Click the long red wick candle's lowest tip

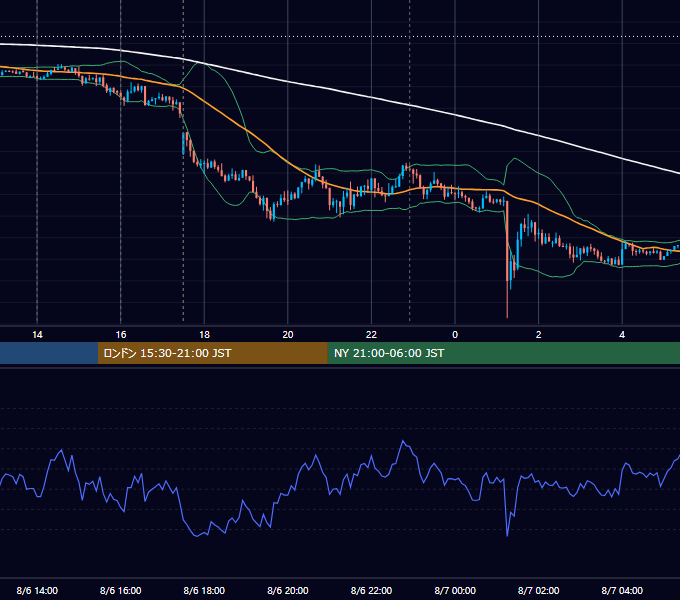click(x=507, y=317)
